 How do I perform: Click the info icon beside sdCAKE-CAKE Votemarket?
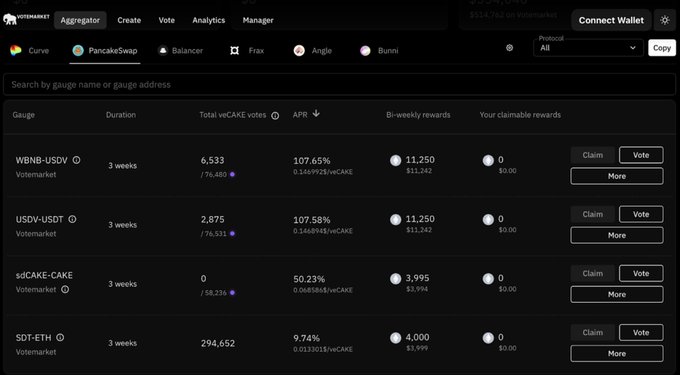65,289
